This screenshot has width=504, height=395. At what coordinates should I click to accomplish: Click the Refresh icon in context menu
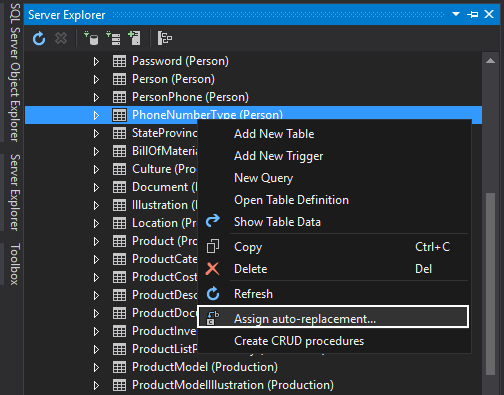coord(213,294)
